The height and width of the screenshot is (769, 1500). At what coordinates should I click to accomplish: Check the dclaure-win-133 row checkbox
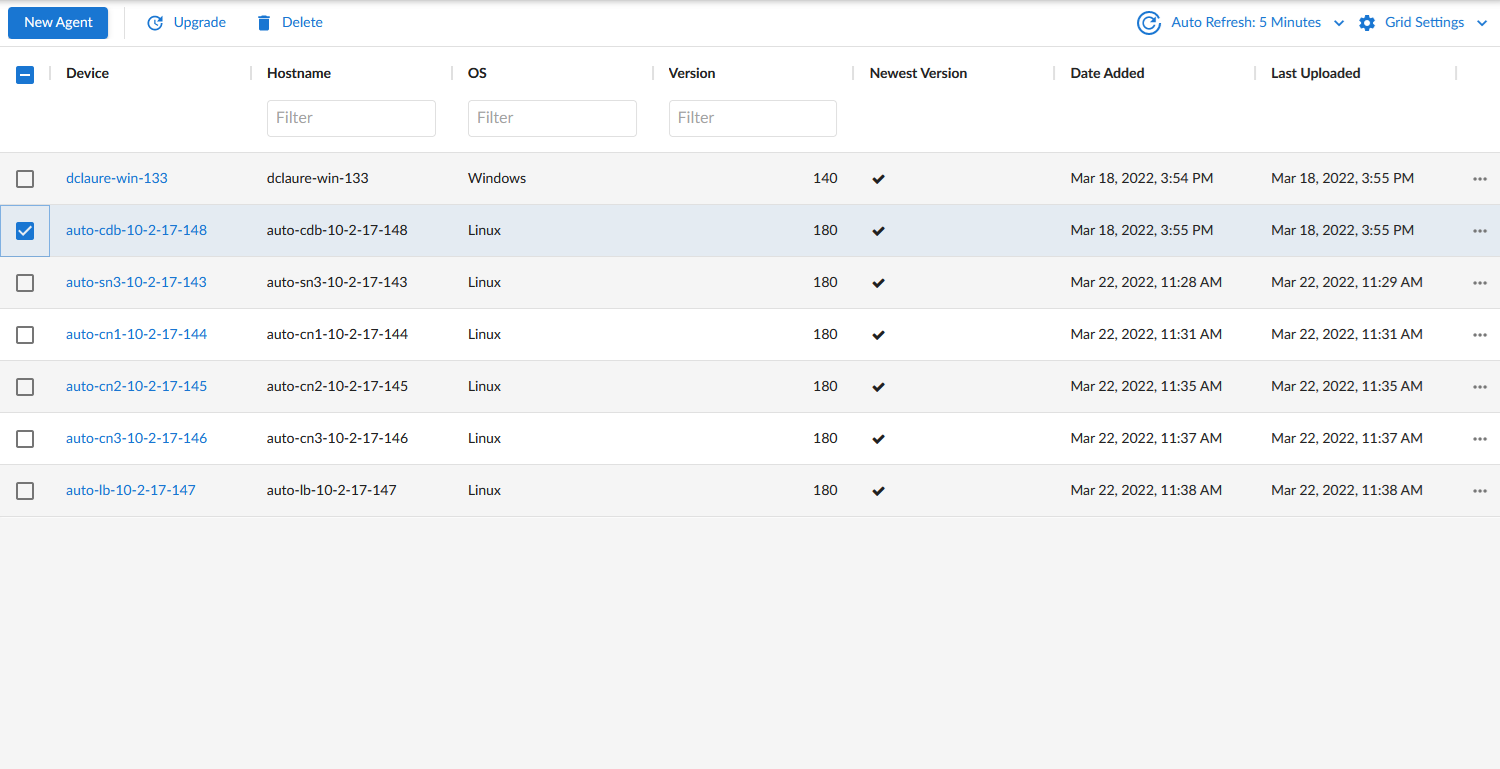(x=25, y=179)
